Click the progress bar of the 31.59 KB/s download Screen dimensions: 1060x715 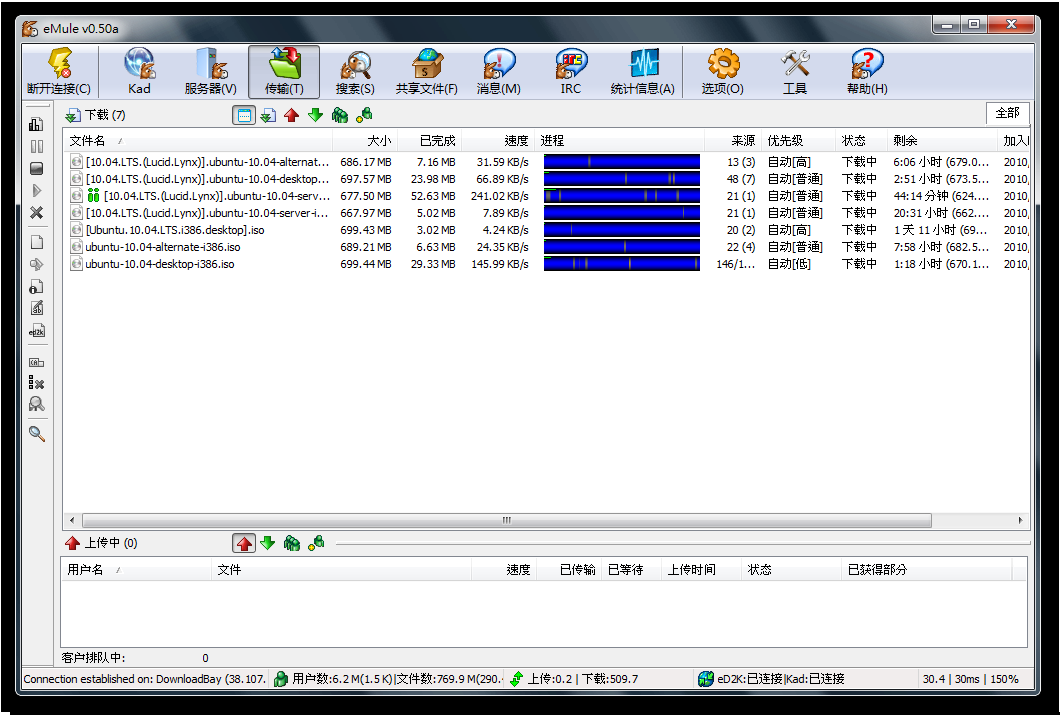[621, 162]
